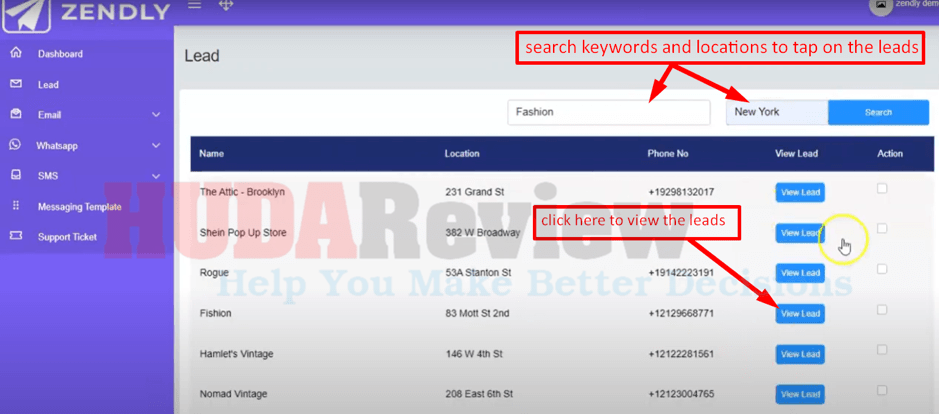
Task: Click address 231 Grand St
Action: 475,192
